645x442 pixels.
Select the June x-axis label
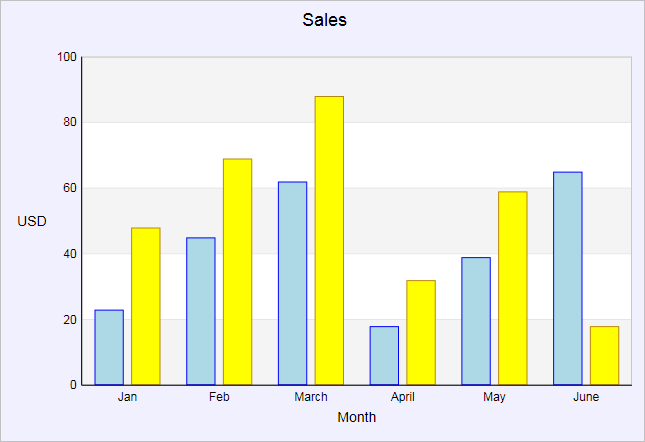[x=586, y=397]
